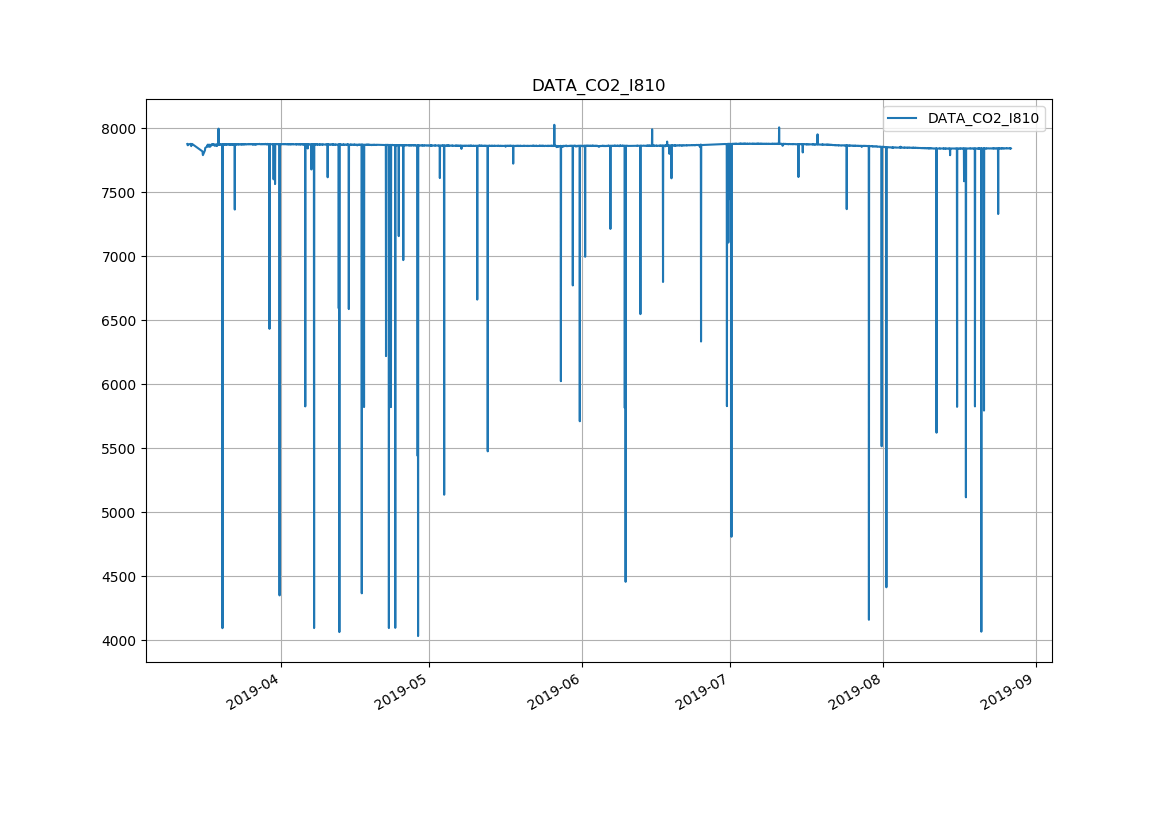
Task: Pick the 2019-06 x-axis date label
Action: [558, 689]
